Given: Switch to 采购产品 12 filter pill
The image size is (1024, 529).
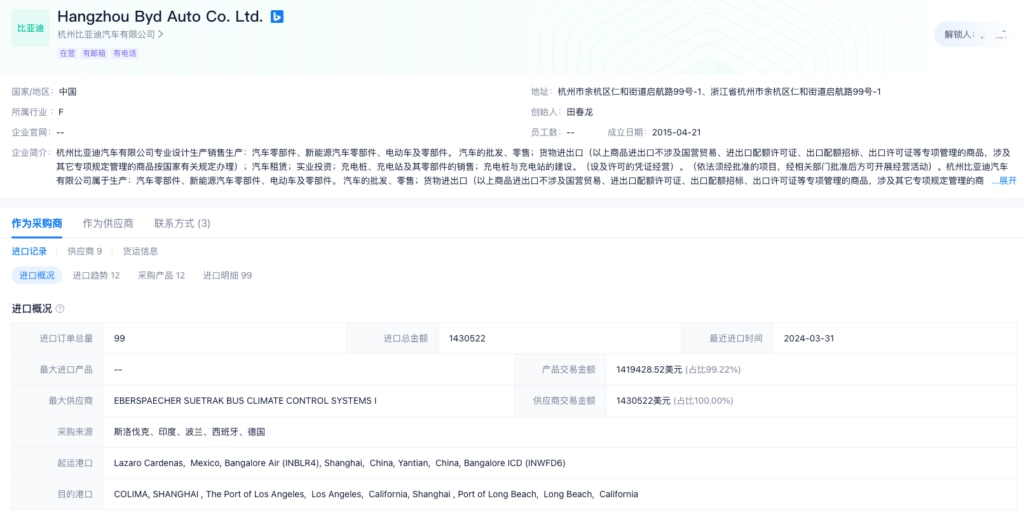Looking at the screenshot, I should click(161, 275).
